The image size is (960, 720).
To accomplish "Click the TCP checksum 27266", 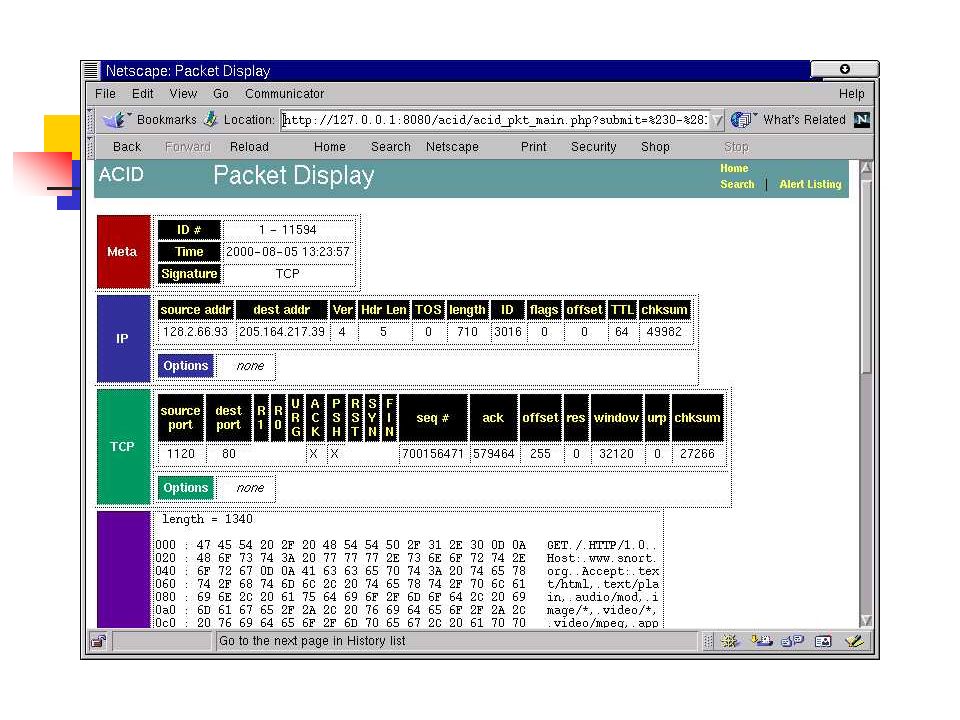I will [697, 454].
